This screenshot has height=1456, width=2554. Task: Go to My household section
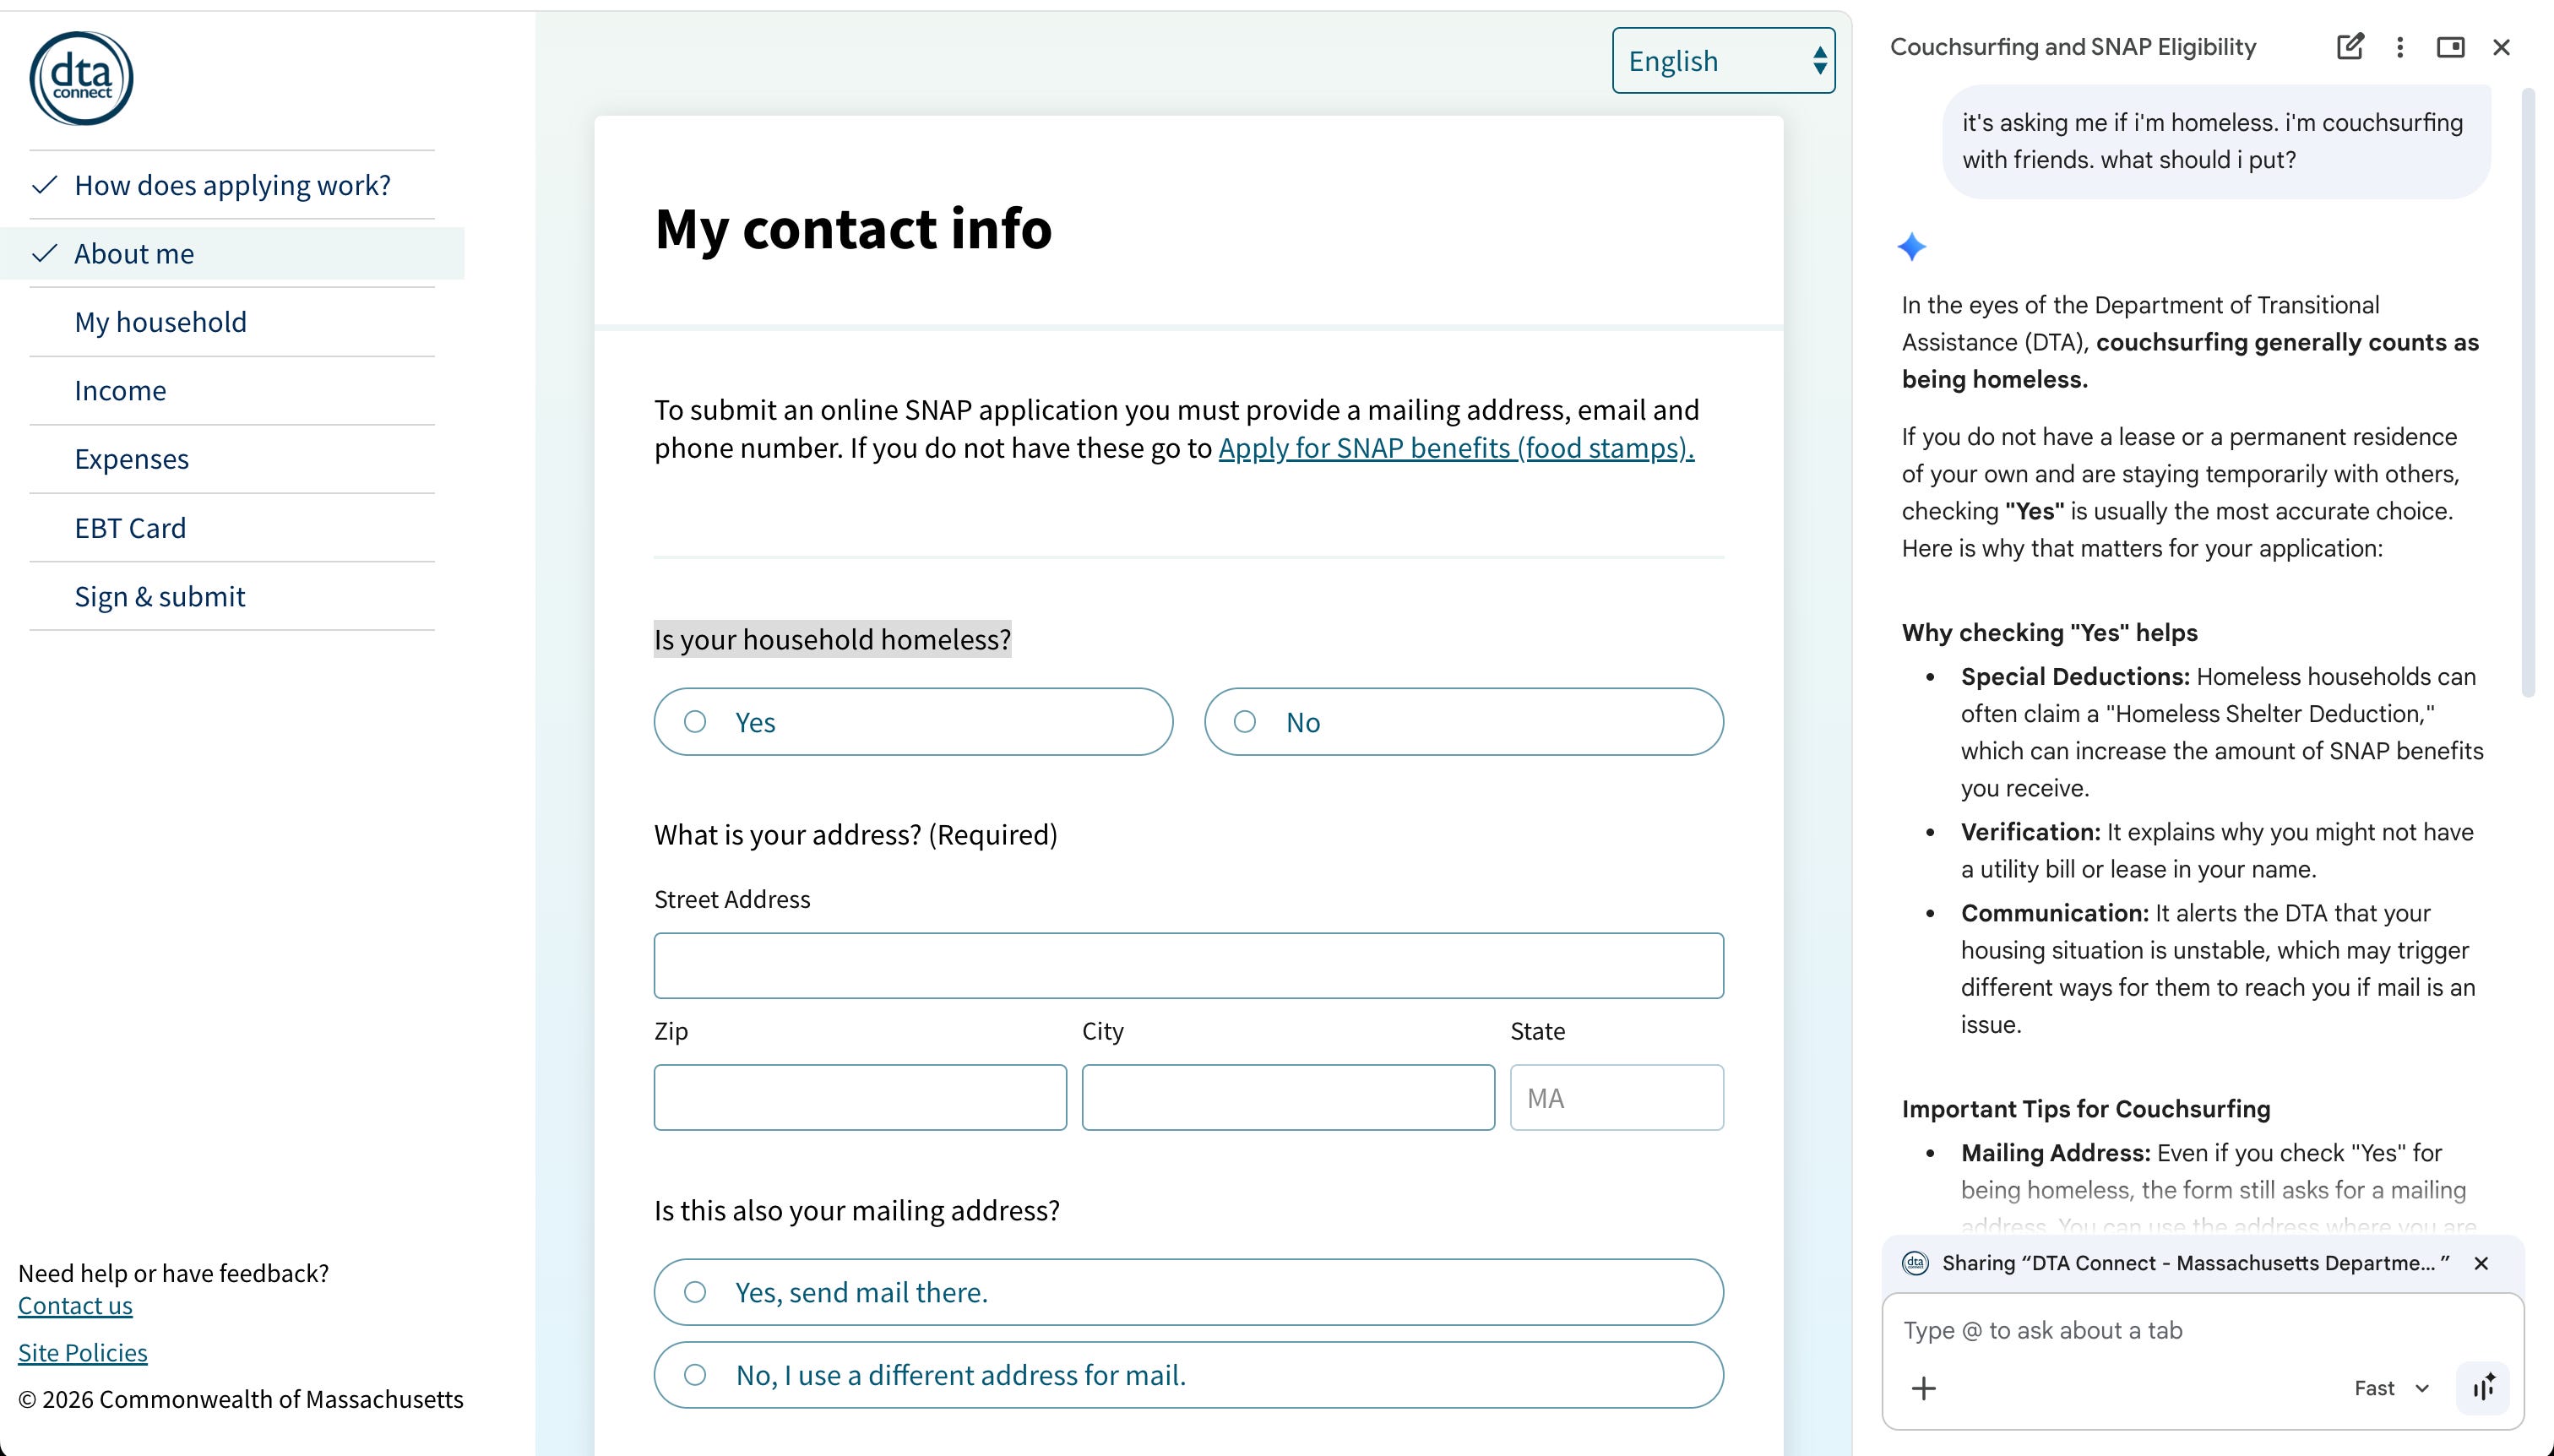point(161,322)
